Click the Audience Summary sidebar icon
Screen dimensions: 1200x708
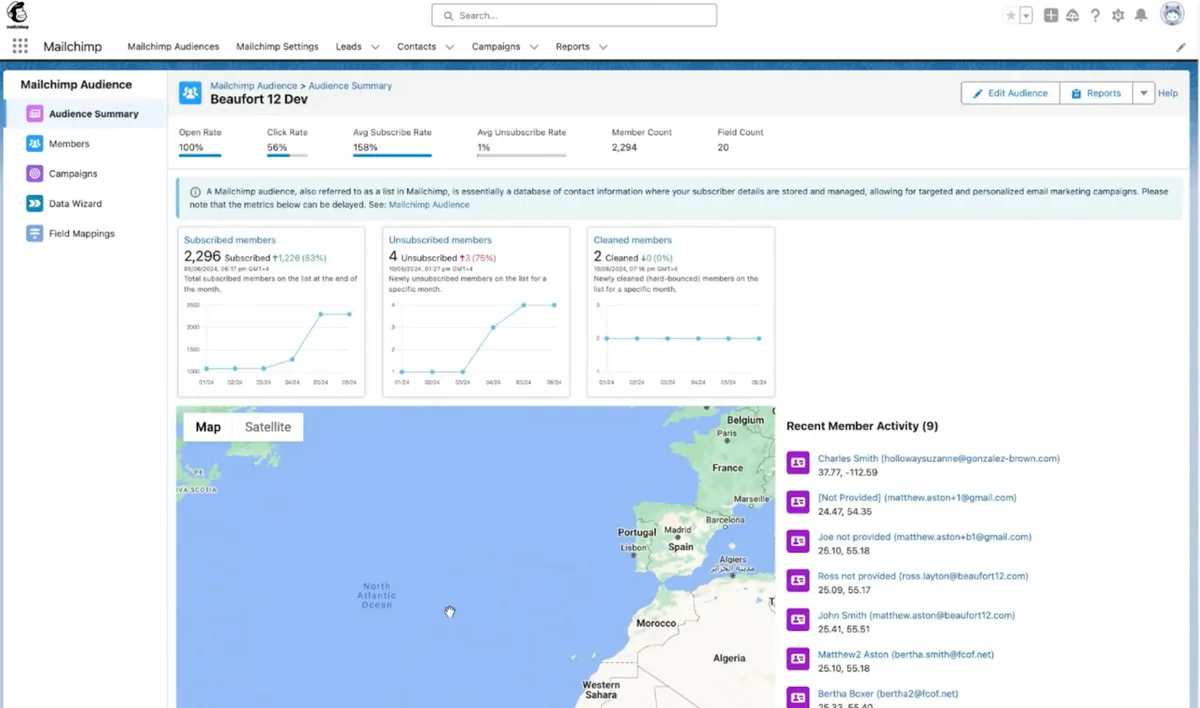[34, 114]
